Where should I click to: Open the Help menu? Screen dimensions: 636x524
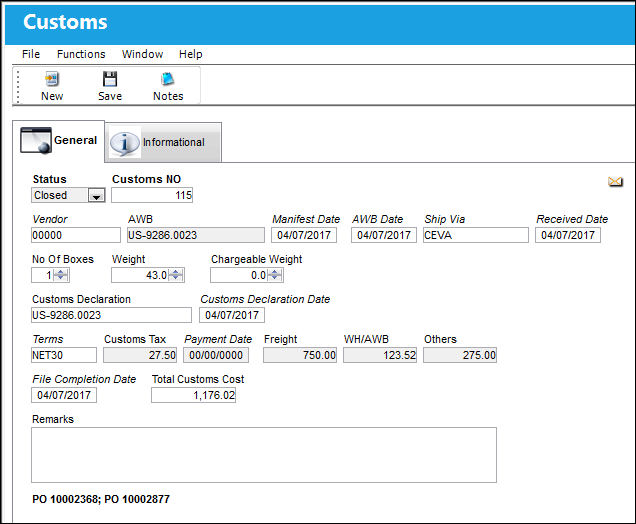coord(191,54)
